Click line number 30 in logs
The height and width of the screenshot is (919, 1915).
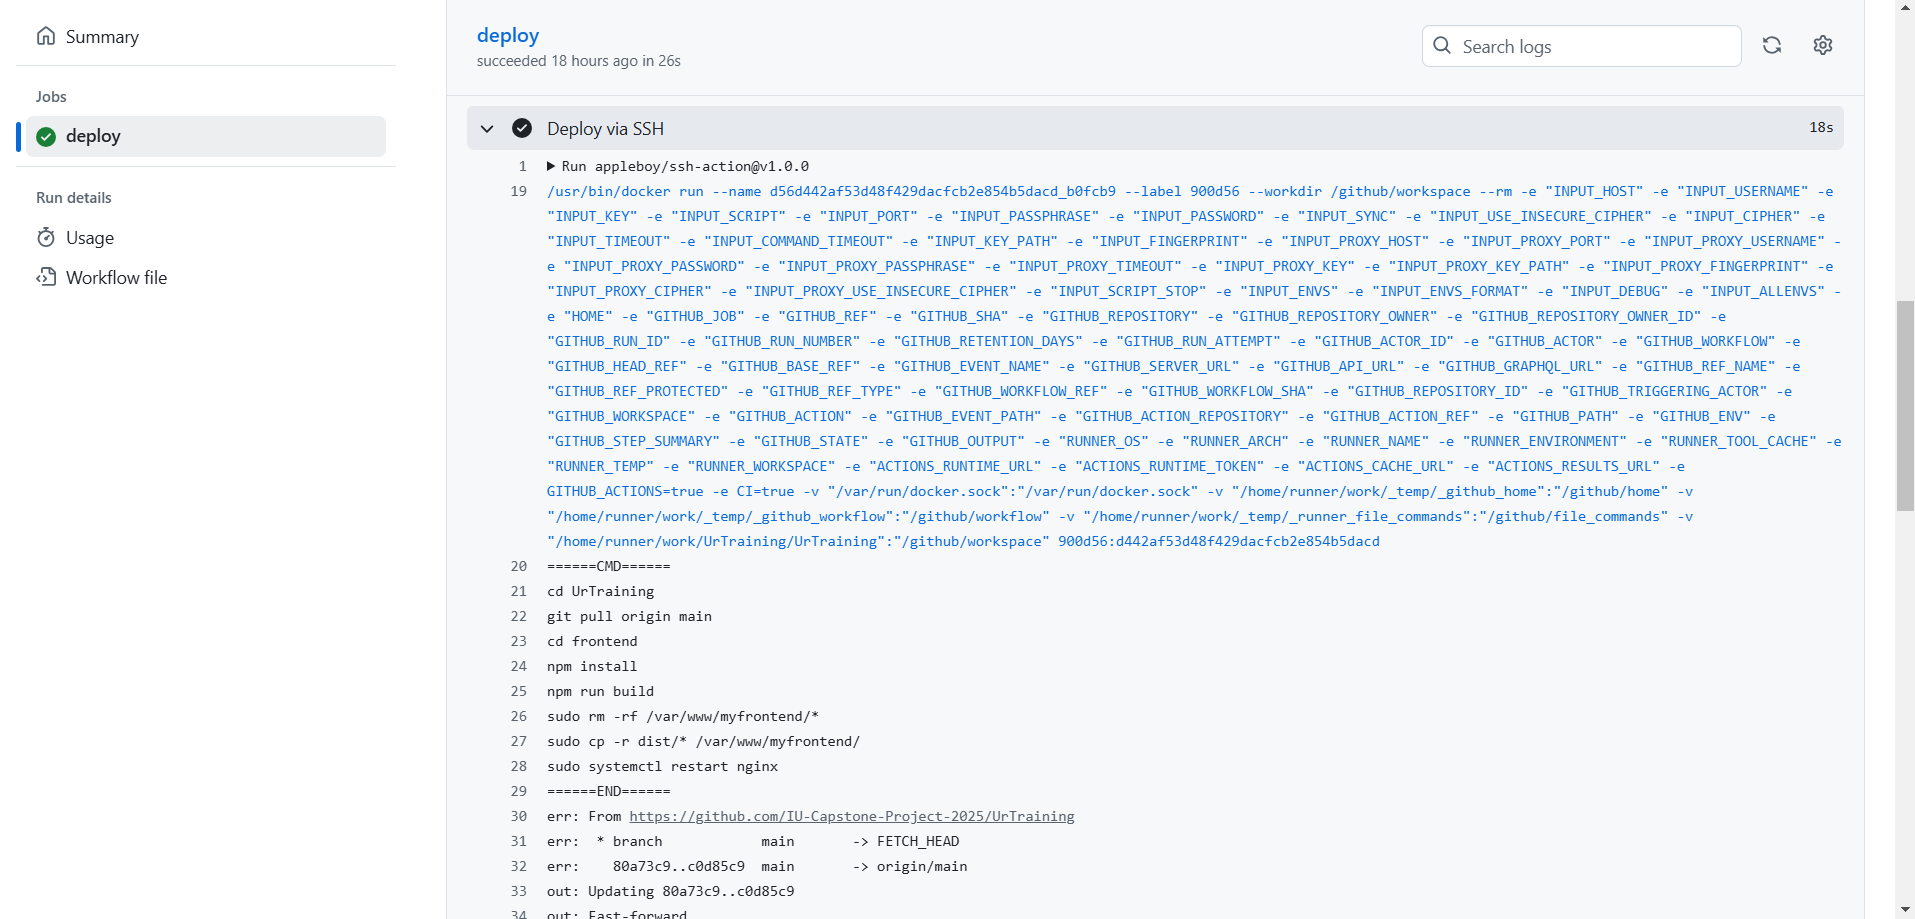point(519,816)
